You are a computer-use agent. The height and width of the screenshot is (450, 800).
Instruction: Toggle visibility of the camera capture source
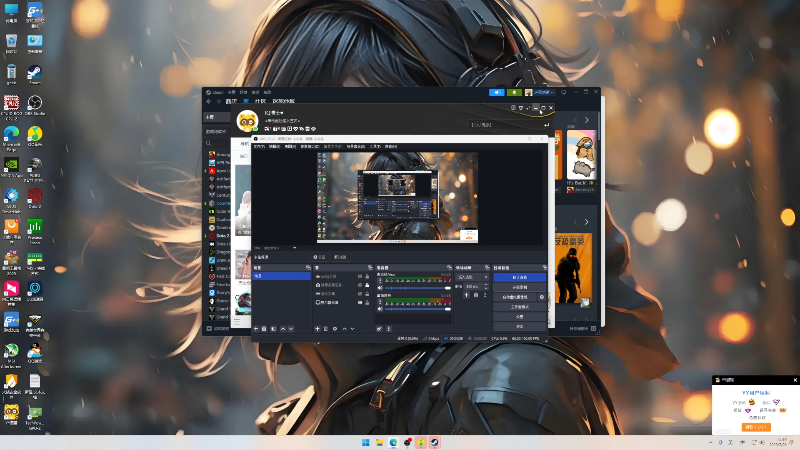(x=360, y=285)
